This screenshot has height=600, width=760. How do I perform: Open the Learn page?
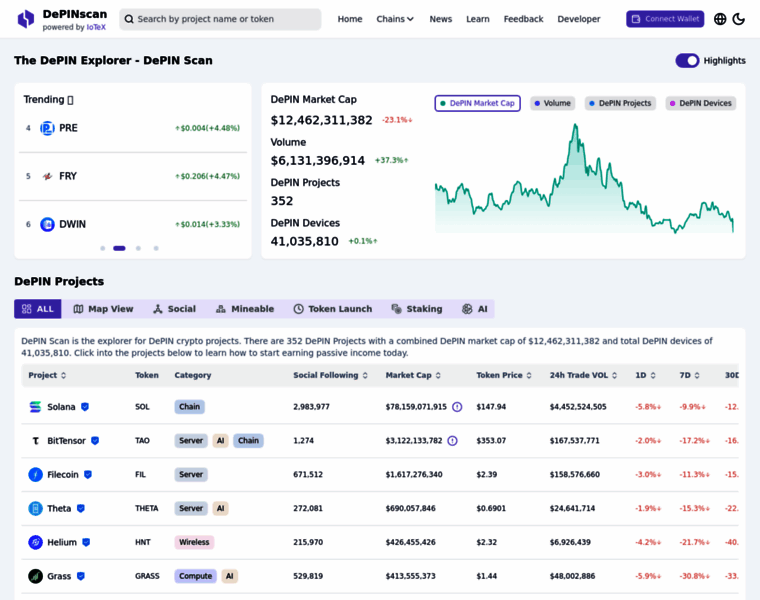tap(478, 19)
